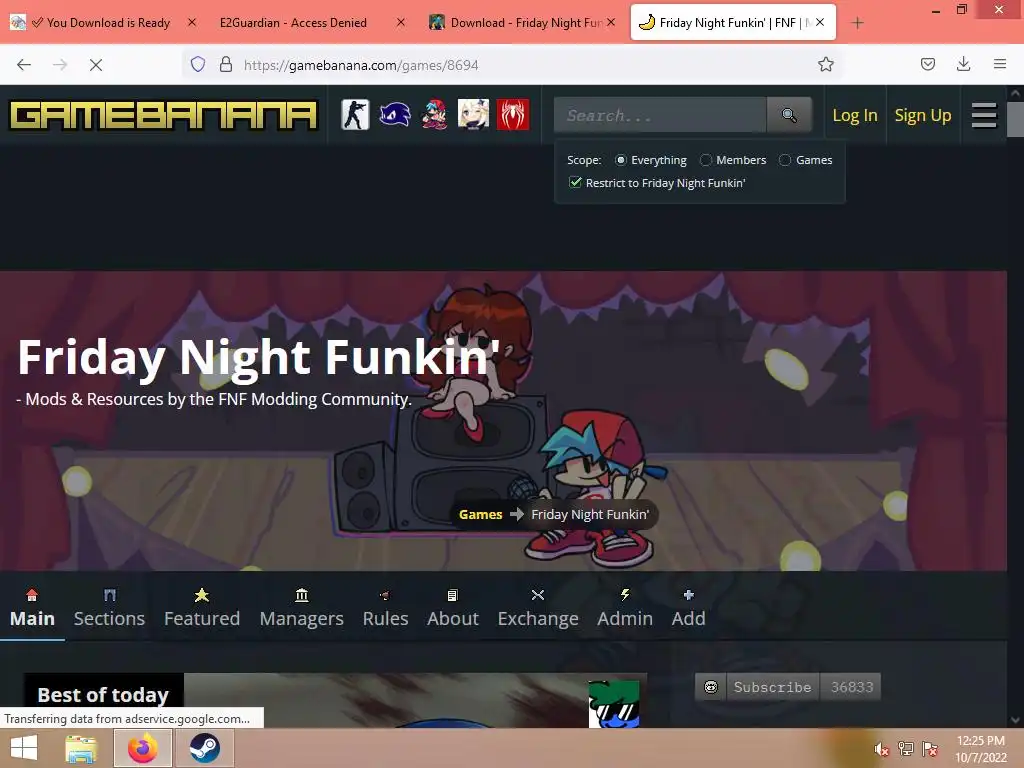
Task: Open the Sections tab
Action: [109, 608]
